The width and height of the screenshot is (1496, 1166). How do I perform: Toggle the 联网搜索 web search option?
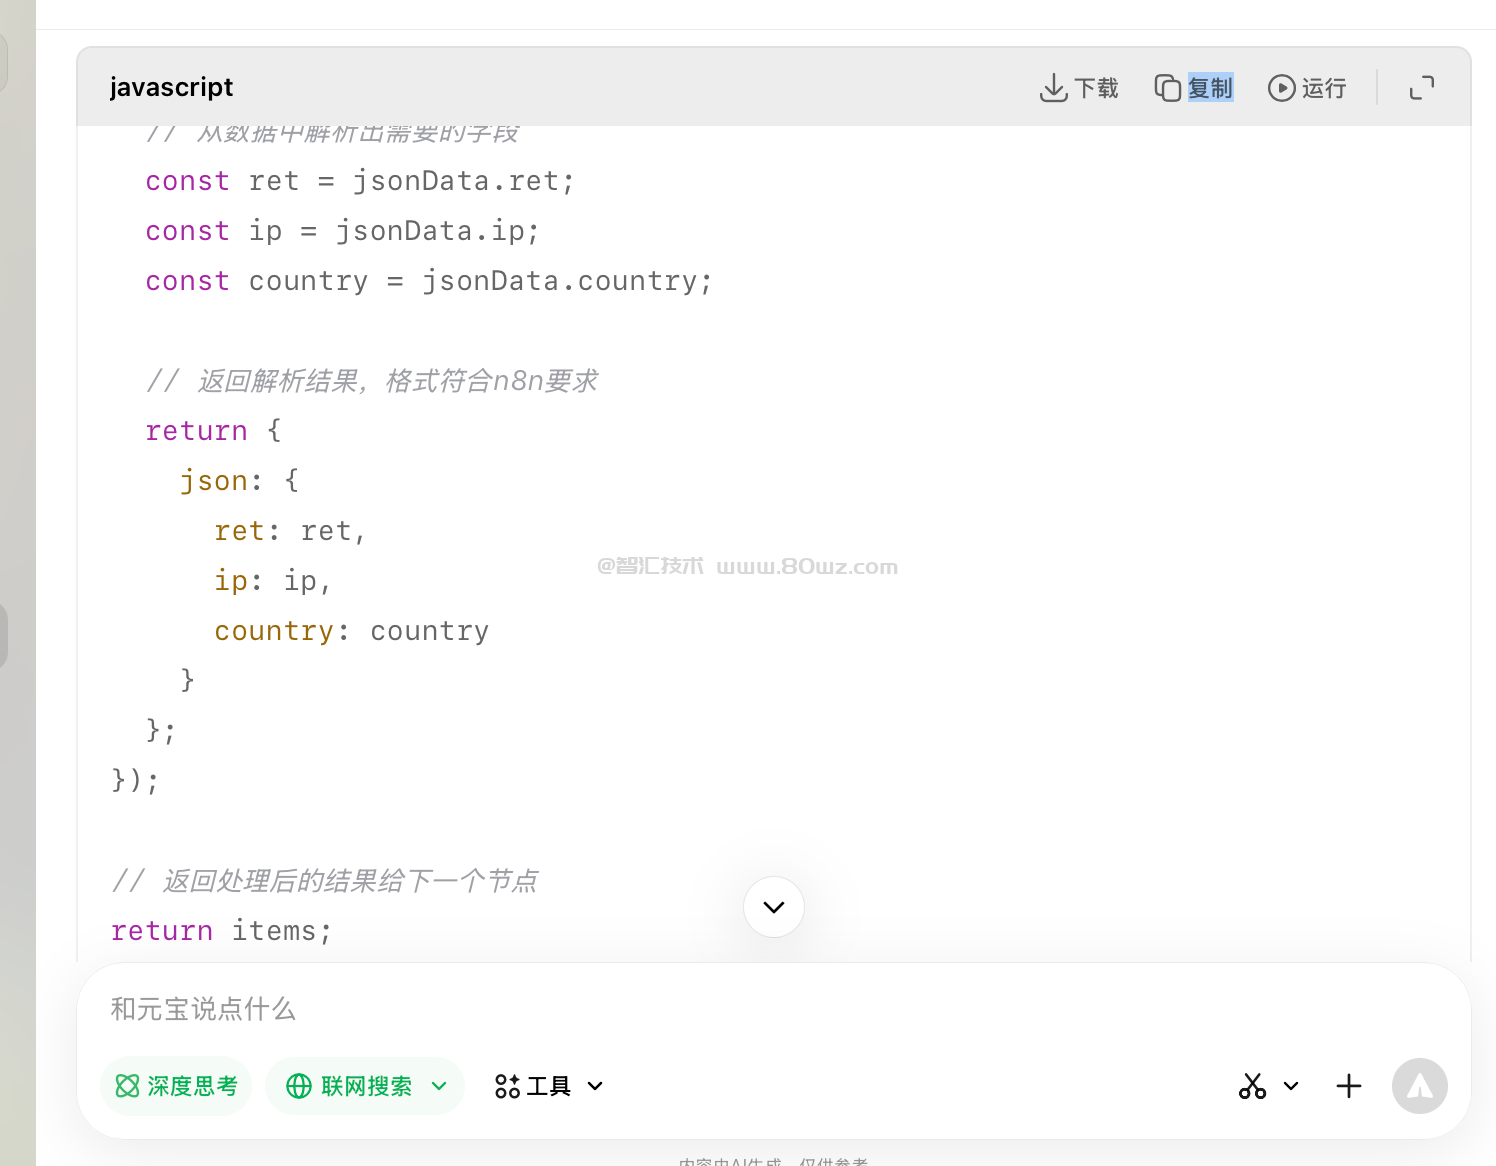(350, 1086)
